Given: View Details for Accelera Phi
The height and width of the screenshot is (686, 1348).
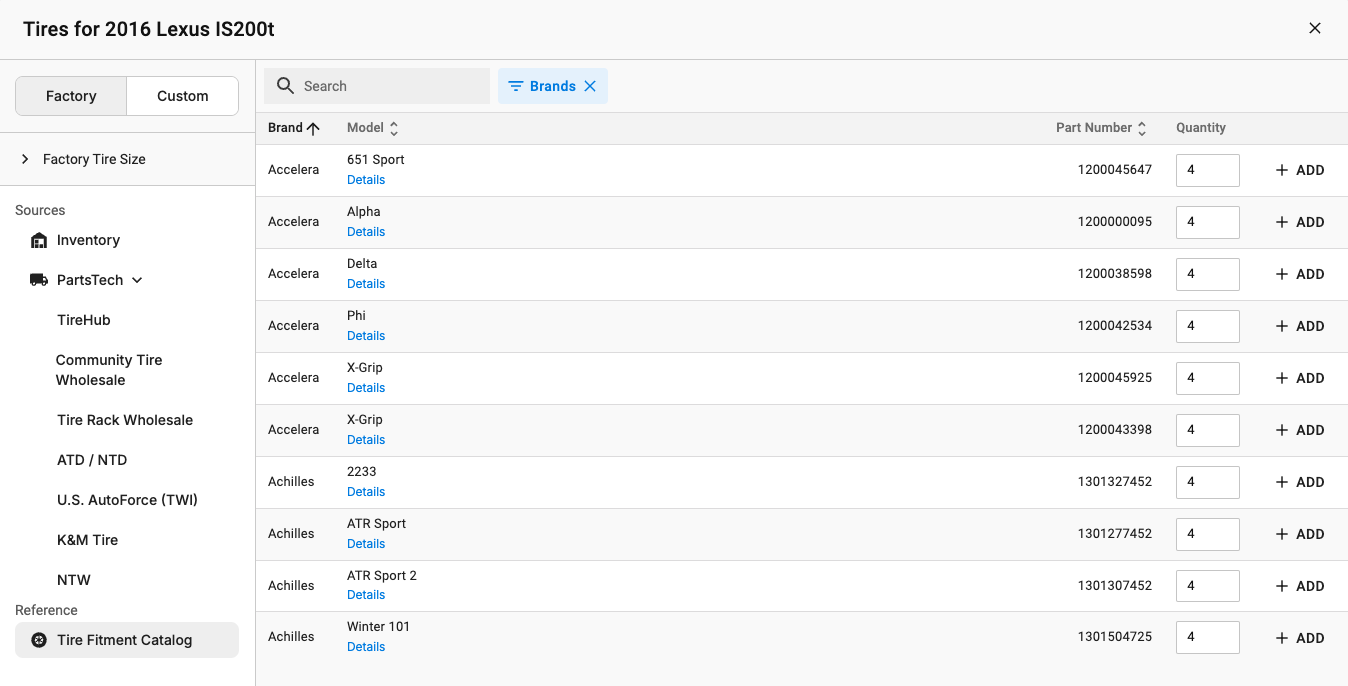Looking at the screenshot, I should click(x=366, y=336).
